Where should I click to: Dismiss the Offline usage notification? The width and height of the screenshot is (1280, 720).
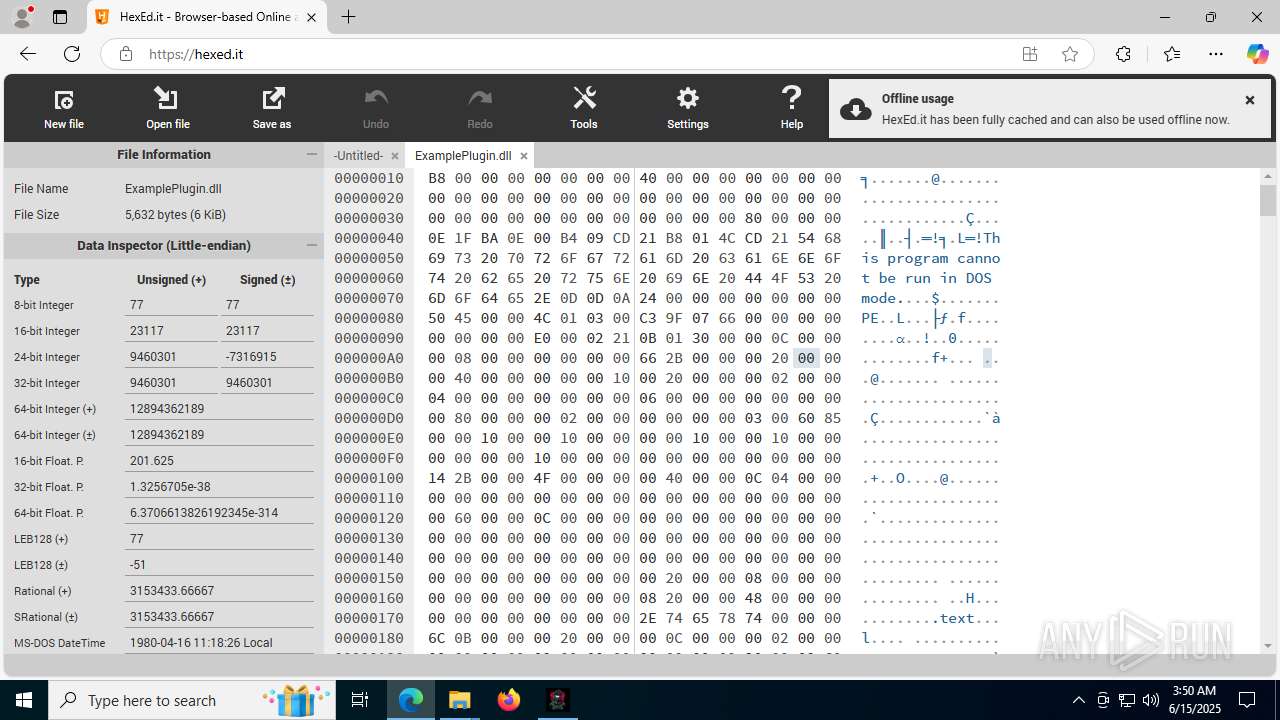(x=1249, y=100)
